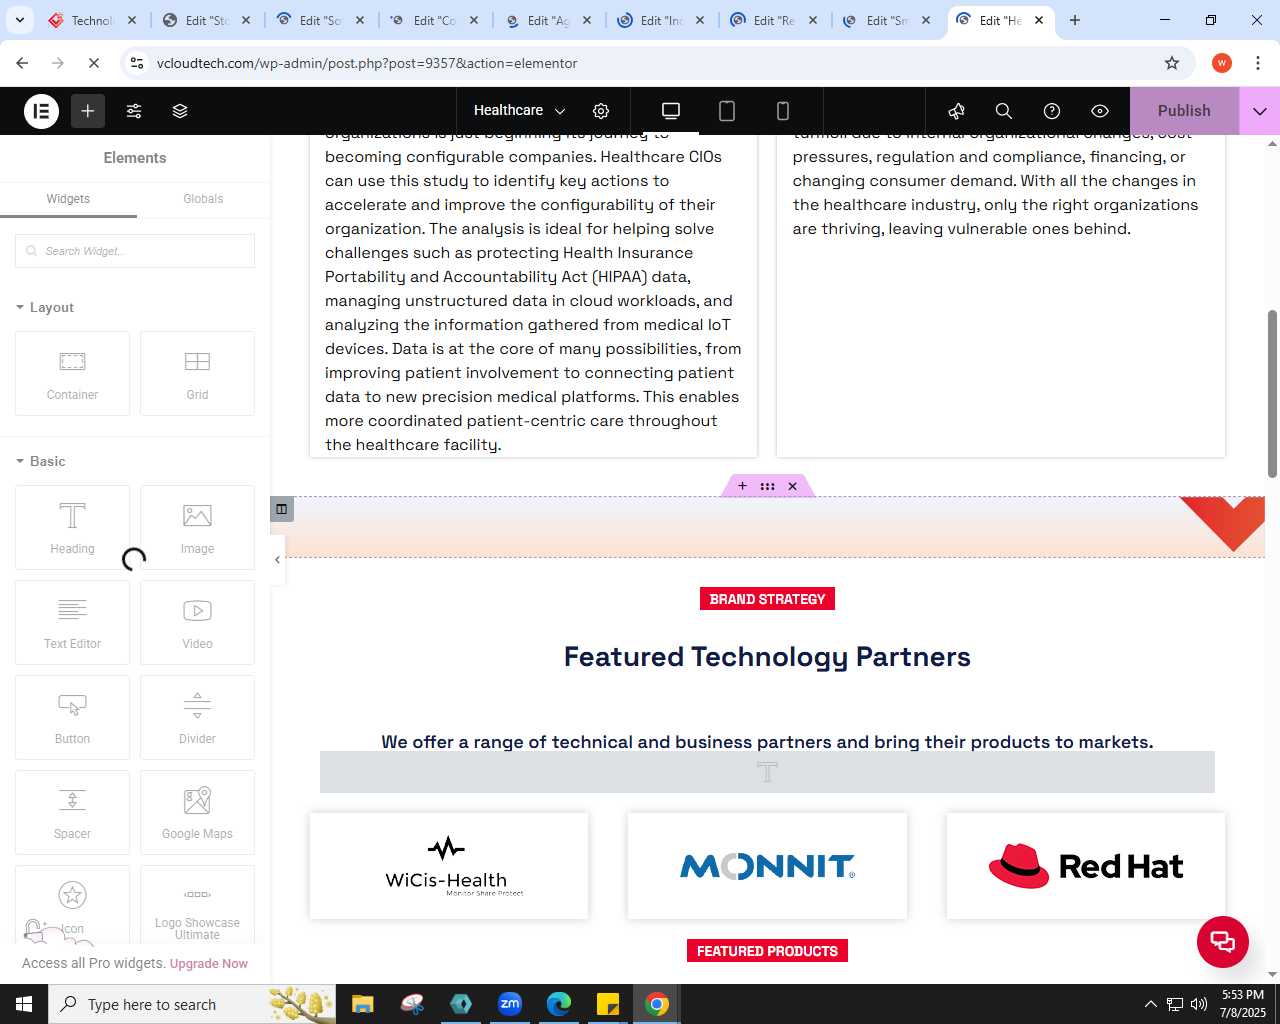Click the Red Hat logo

click(x=1086, y=866)
